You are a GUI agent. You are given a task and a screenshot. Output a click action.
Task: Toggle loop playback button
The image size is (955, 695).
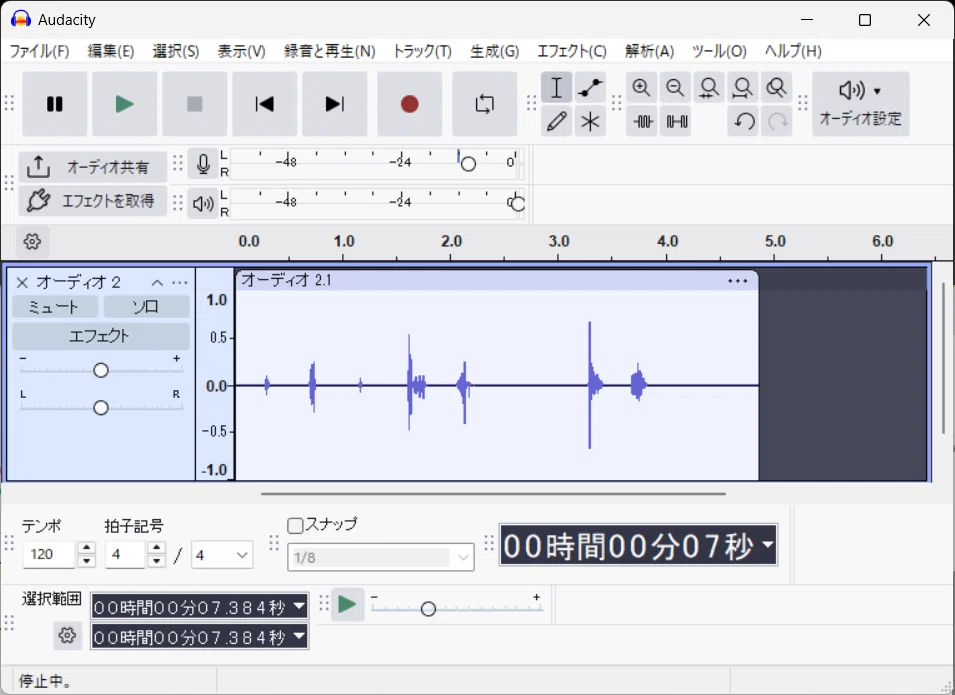(x=485, y=104)
